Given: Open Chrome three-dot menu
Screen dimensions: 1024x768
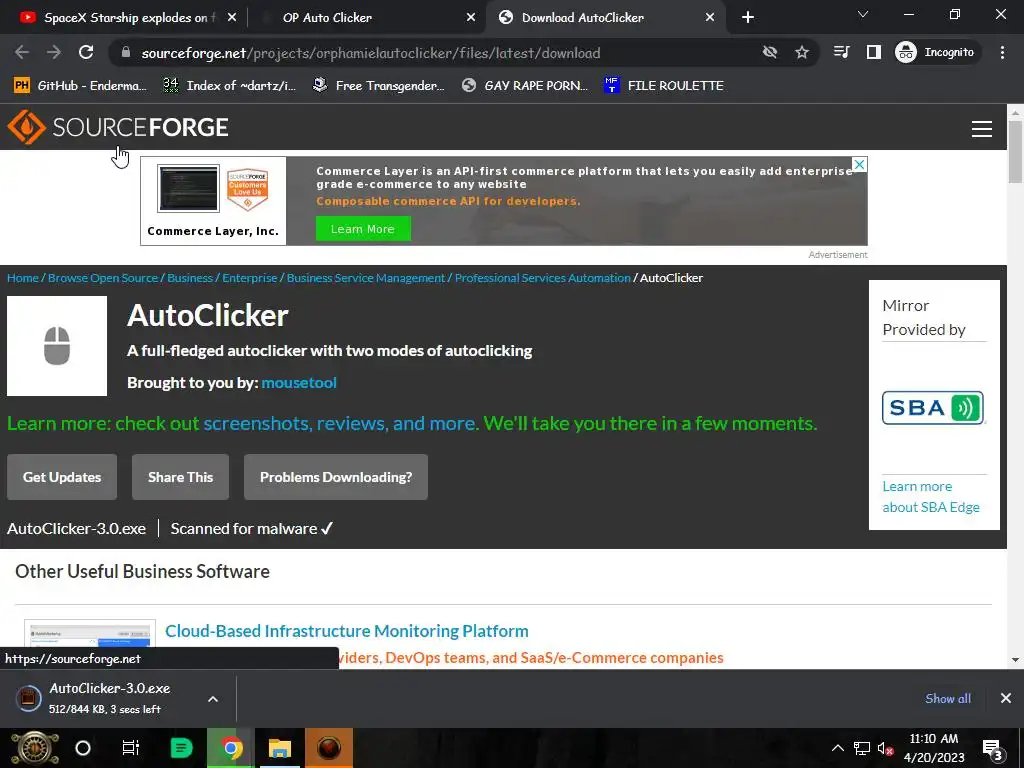Looking at the screenshot, I should pos(1002,52).
